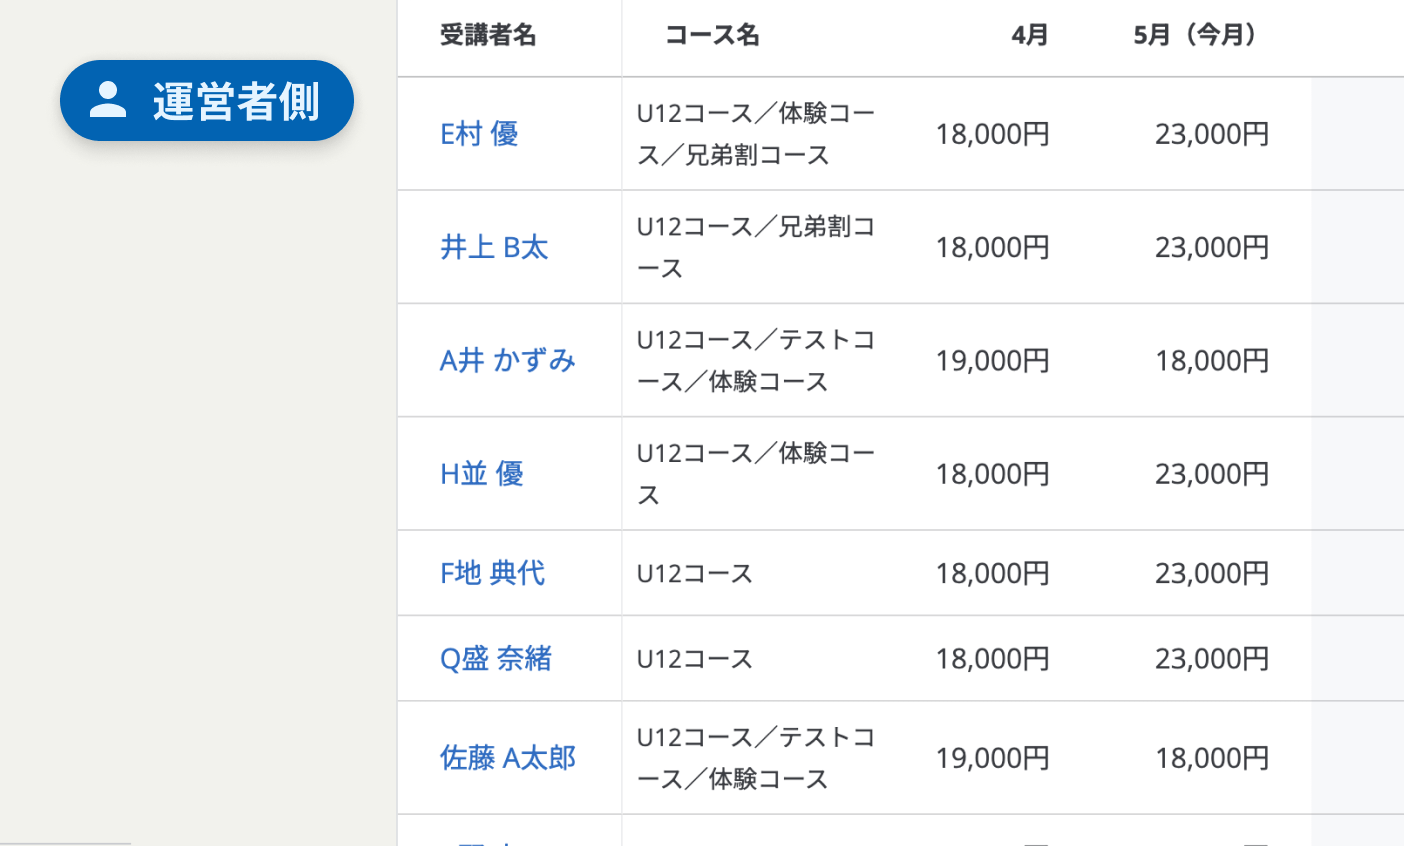Open the 井上 B太 student link
Viewport: 1404px width, 846px height.
click(x=494, y=247)
